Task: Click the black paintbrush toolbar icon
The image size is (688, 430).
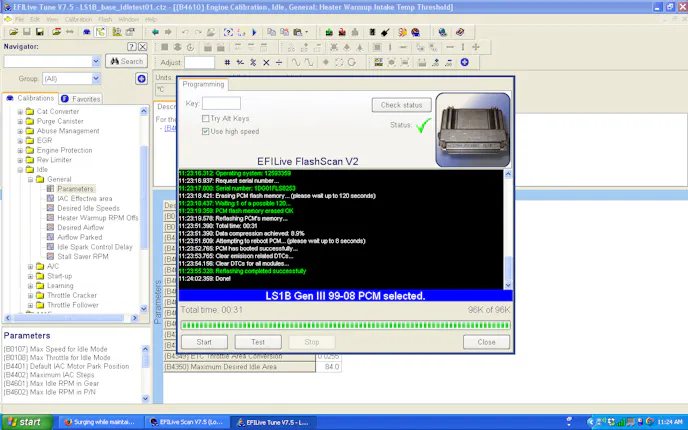Action: tap(385, 32)
